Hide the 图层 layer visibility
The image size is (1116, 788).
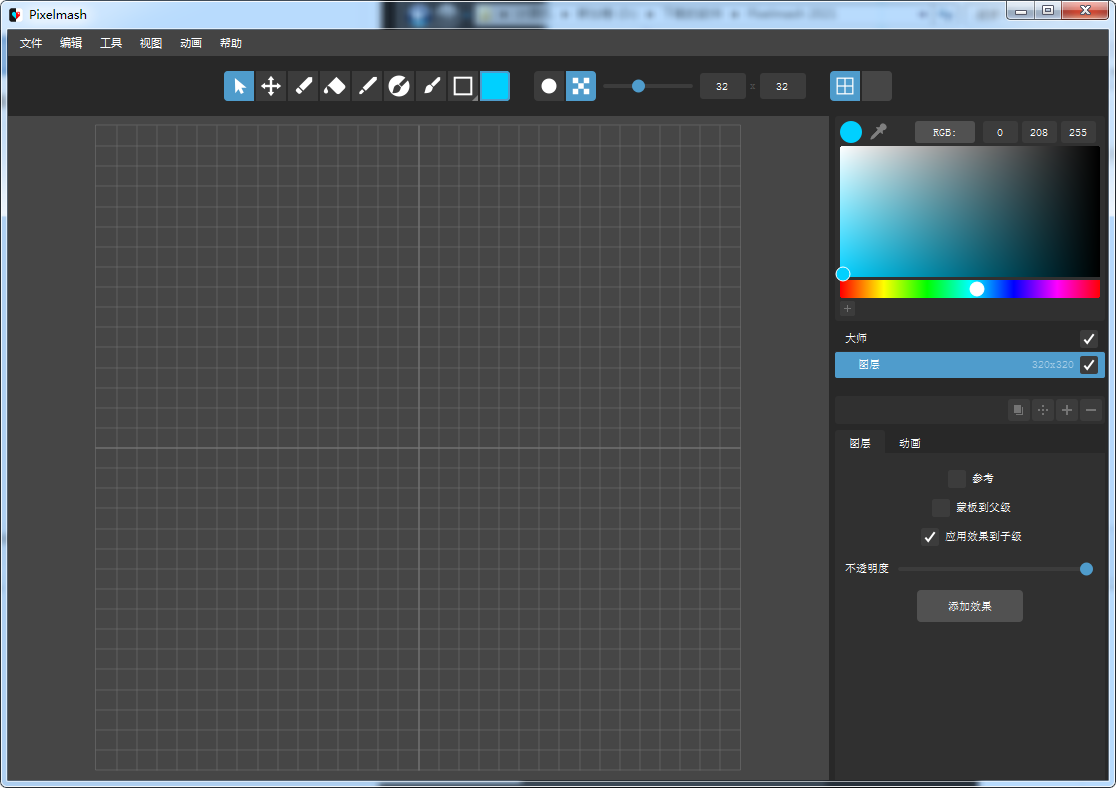1089,365
